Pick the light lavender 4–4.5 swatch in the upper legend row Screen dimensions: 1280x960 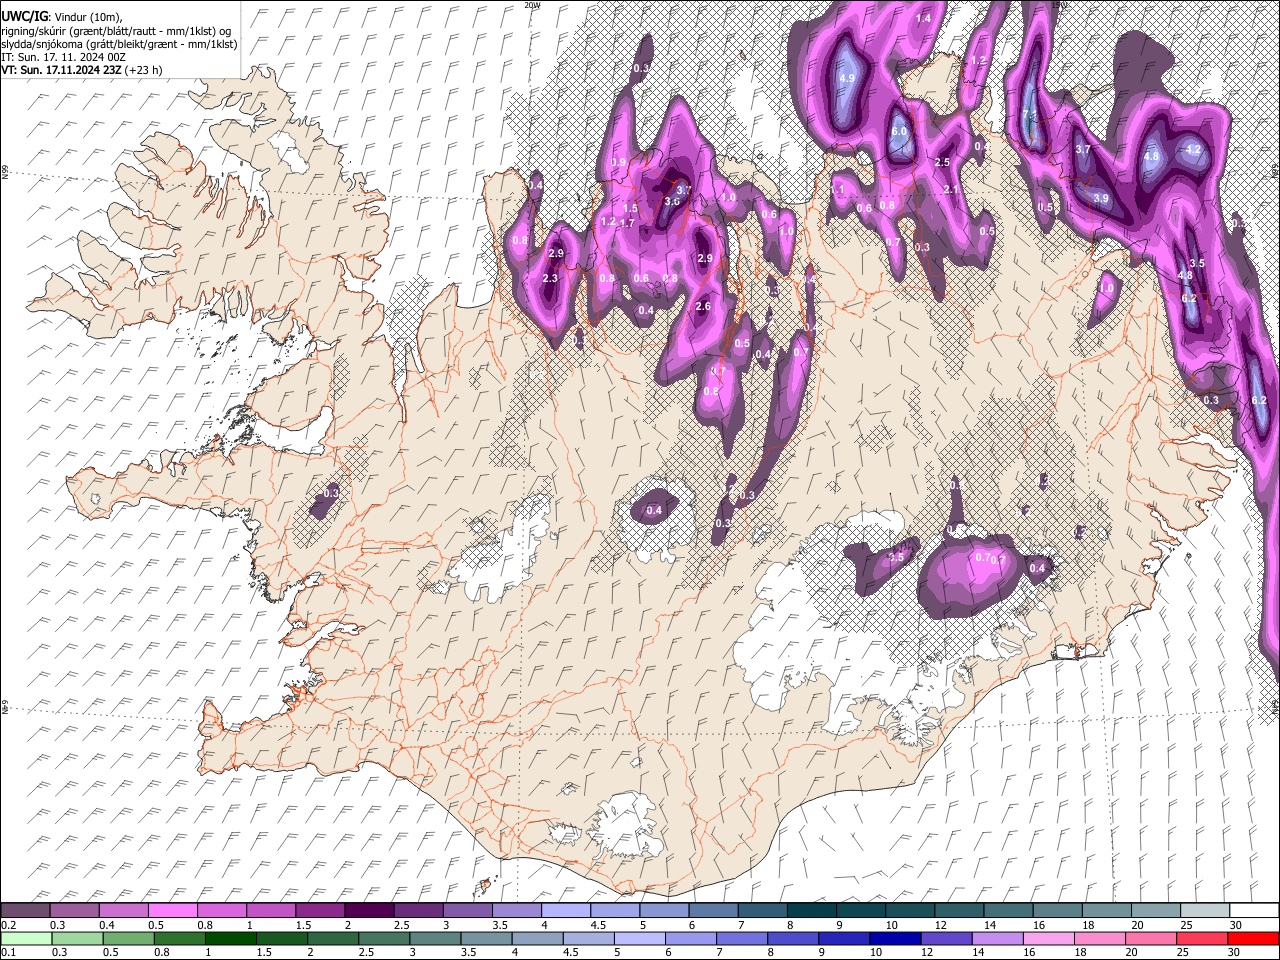click(x=565, y=911)
